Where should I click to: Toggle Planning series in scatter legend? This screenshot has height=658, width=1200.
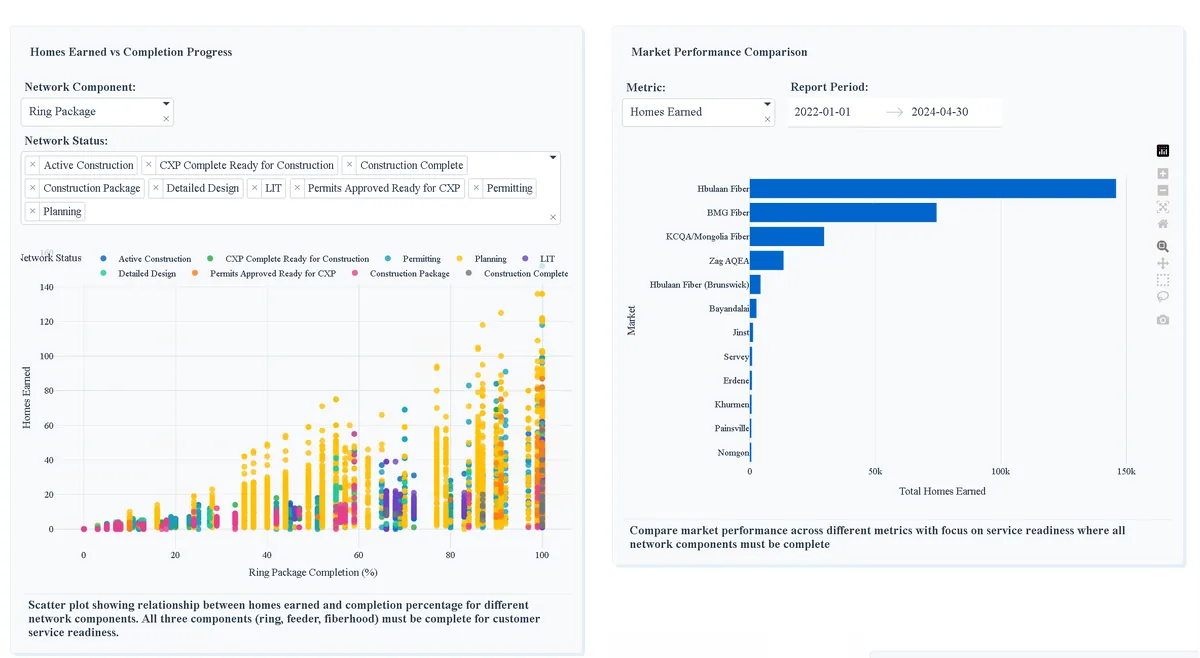[482, 259]
